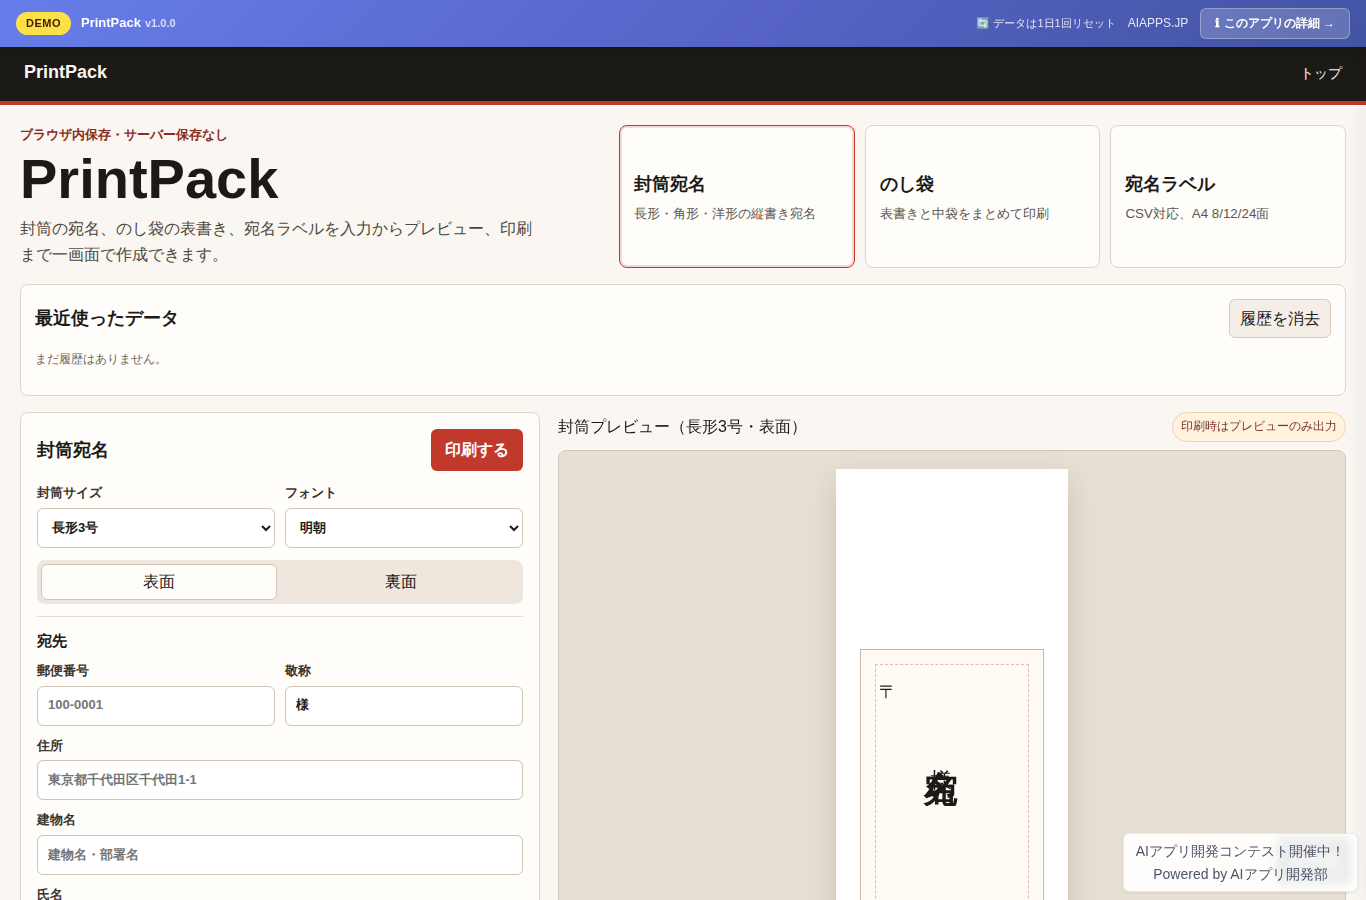Image resolution: width=1366 pixels, height=900 pixels.
Task: Click the 印刷時はプレビューのみ出力 badge
Action: [1258, 427]
